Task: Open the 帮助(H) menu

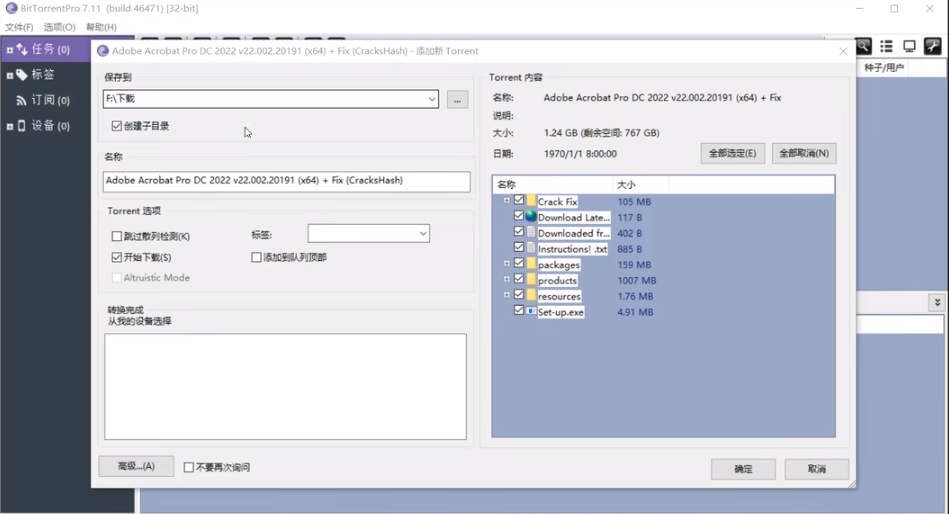Action: click(101, 27)
